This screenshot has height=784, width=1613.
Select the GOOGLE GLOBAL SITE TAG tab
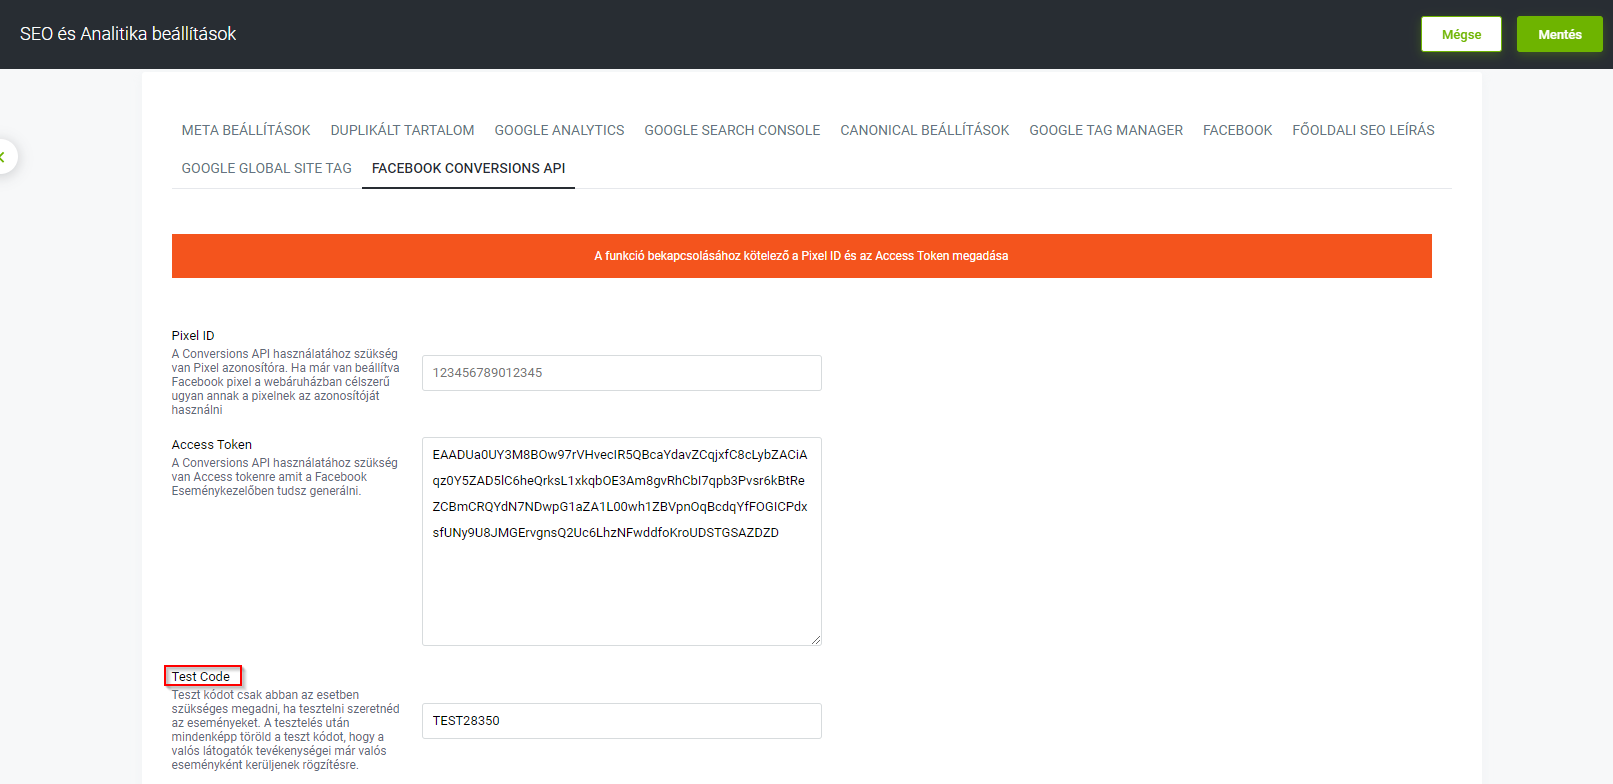266,168
